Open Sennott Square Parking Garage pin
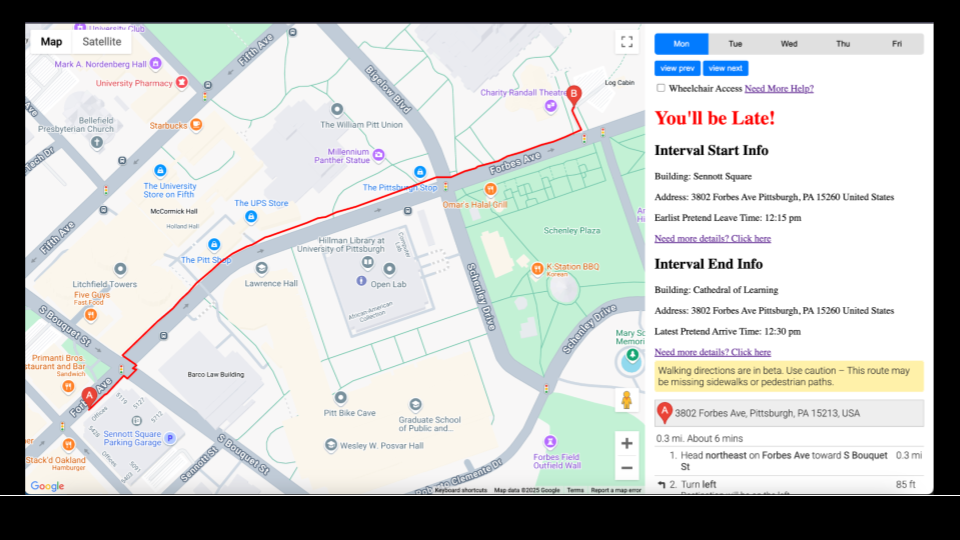 [170, 438]
